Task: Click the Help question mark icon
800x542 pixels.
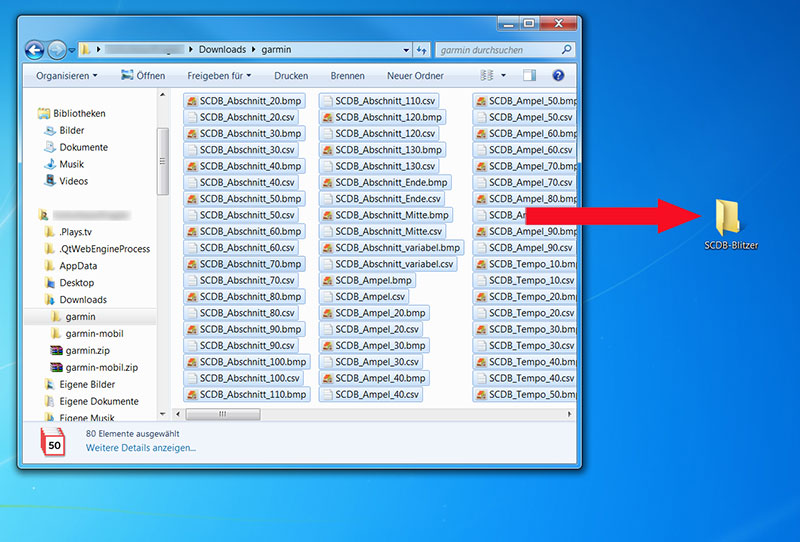Action: click(x=558, y=75)
